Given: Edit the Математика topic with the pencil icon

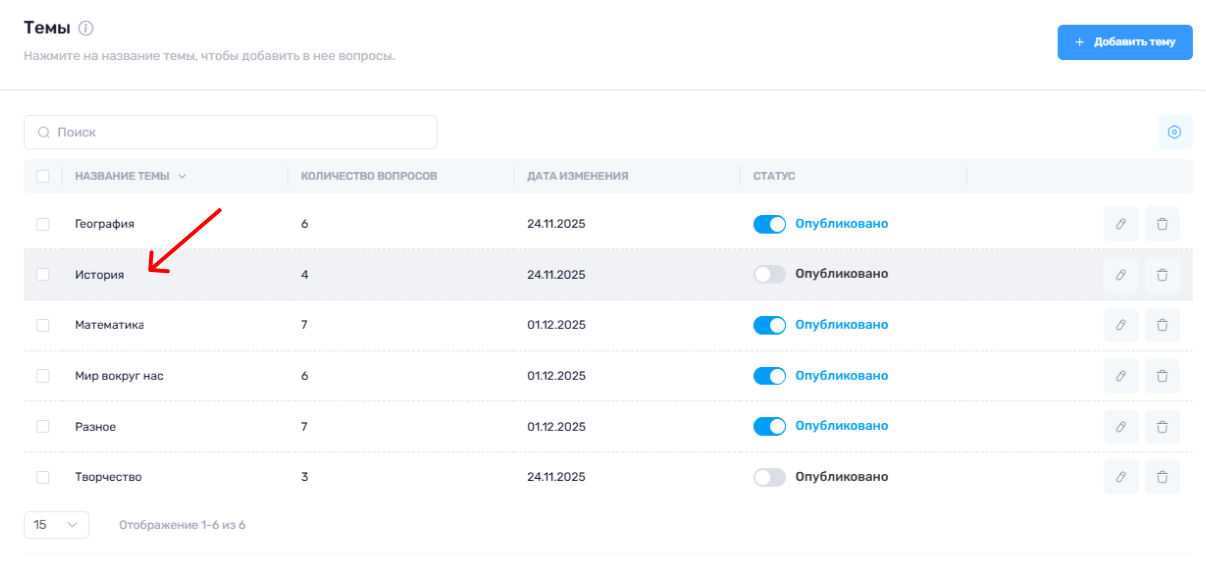Looking at the screenshot, I should tap(1121, 325).
